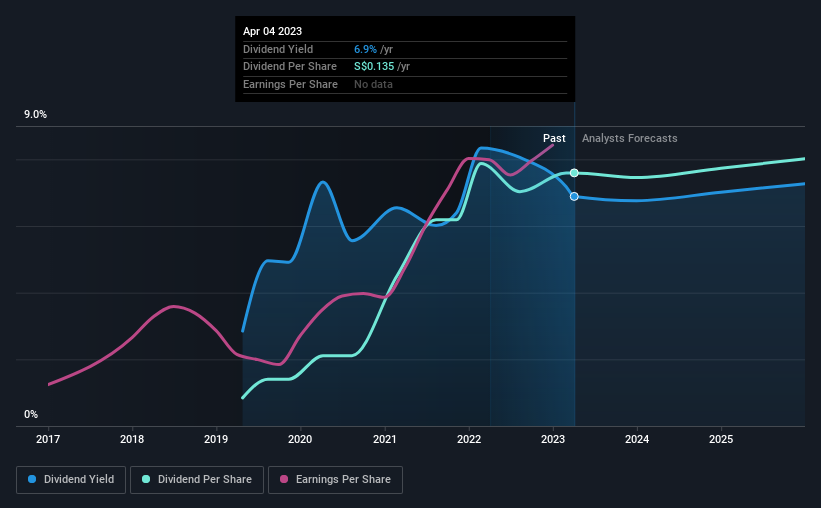Click the teal Dividend Per Share legend dot
Screen dimensions: 821x508
click(146, 479)
